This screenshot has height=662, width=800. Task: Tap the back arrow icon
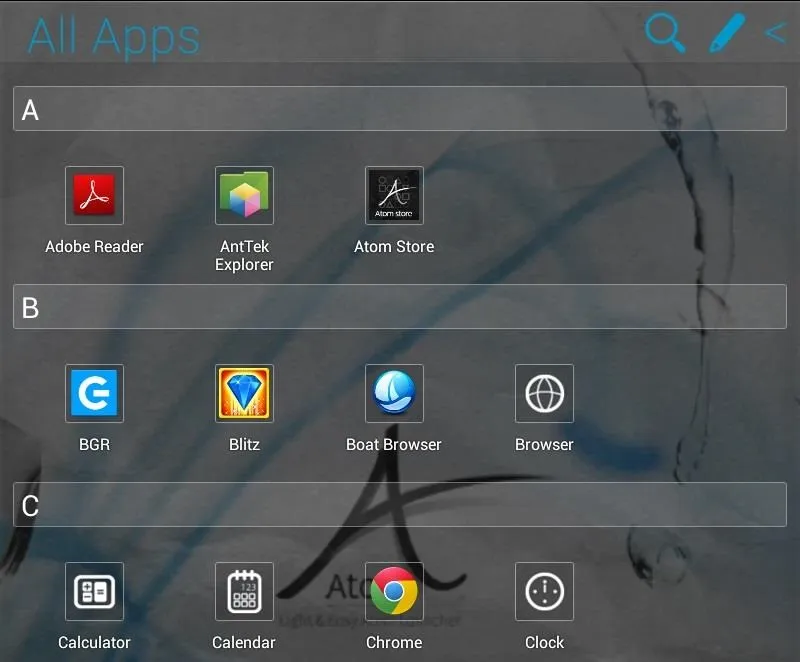[x=776, y=33]
